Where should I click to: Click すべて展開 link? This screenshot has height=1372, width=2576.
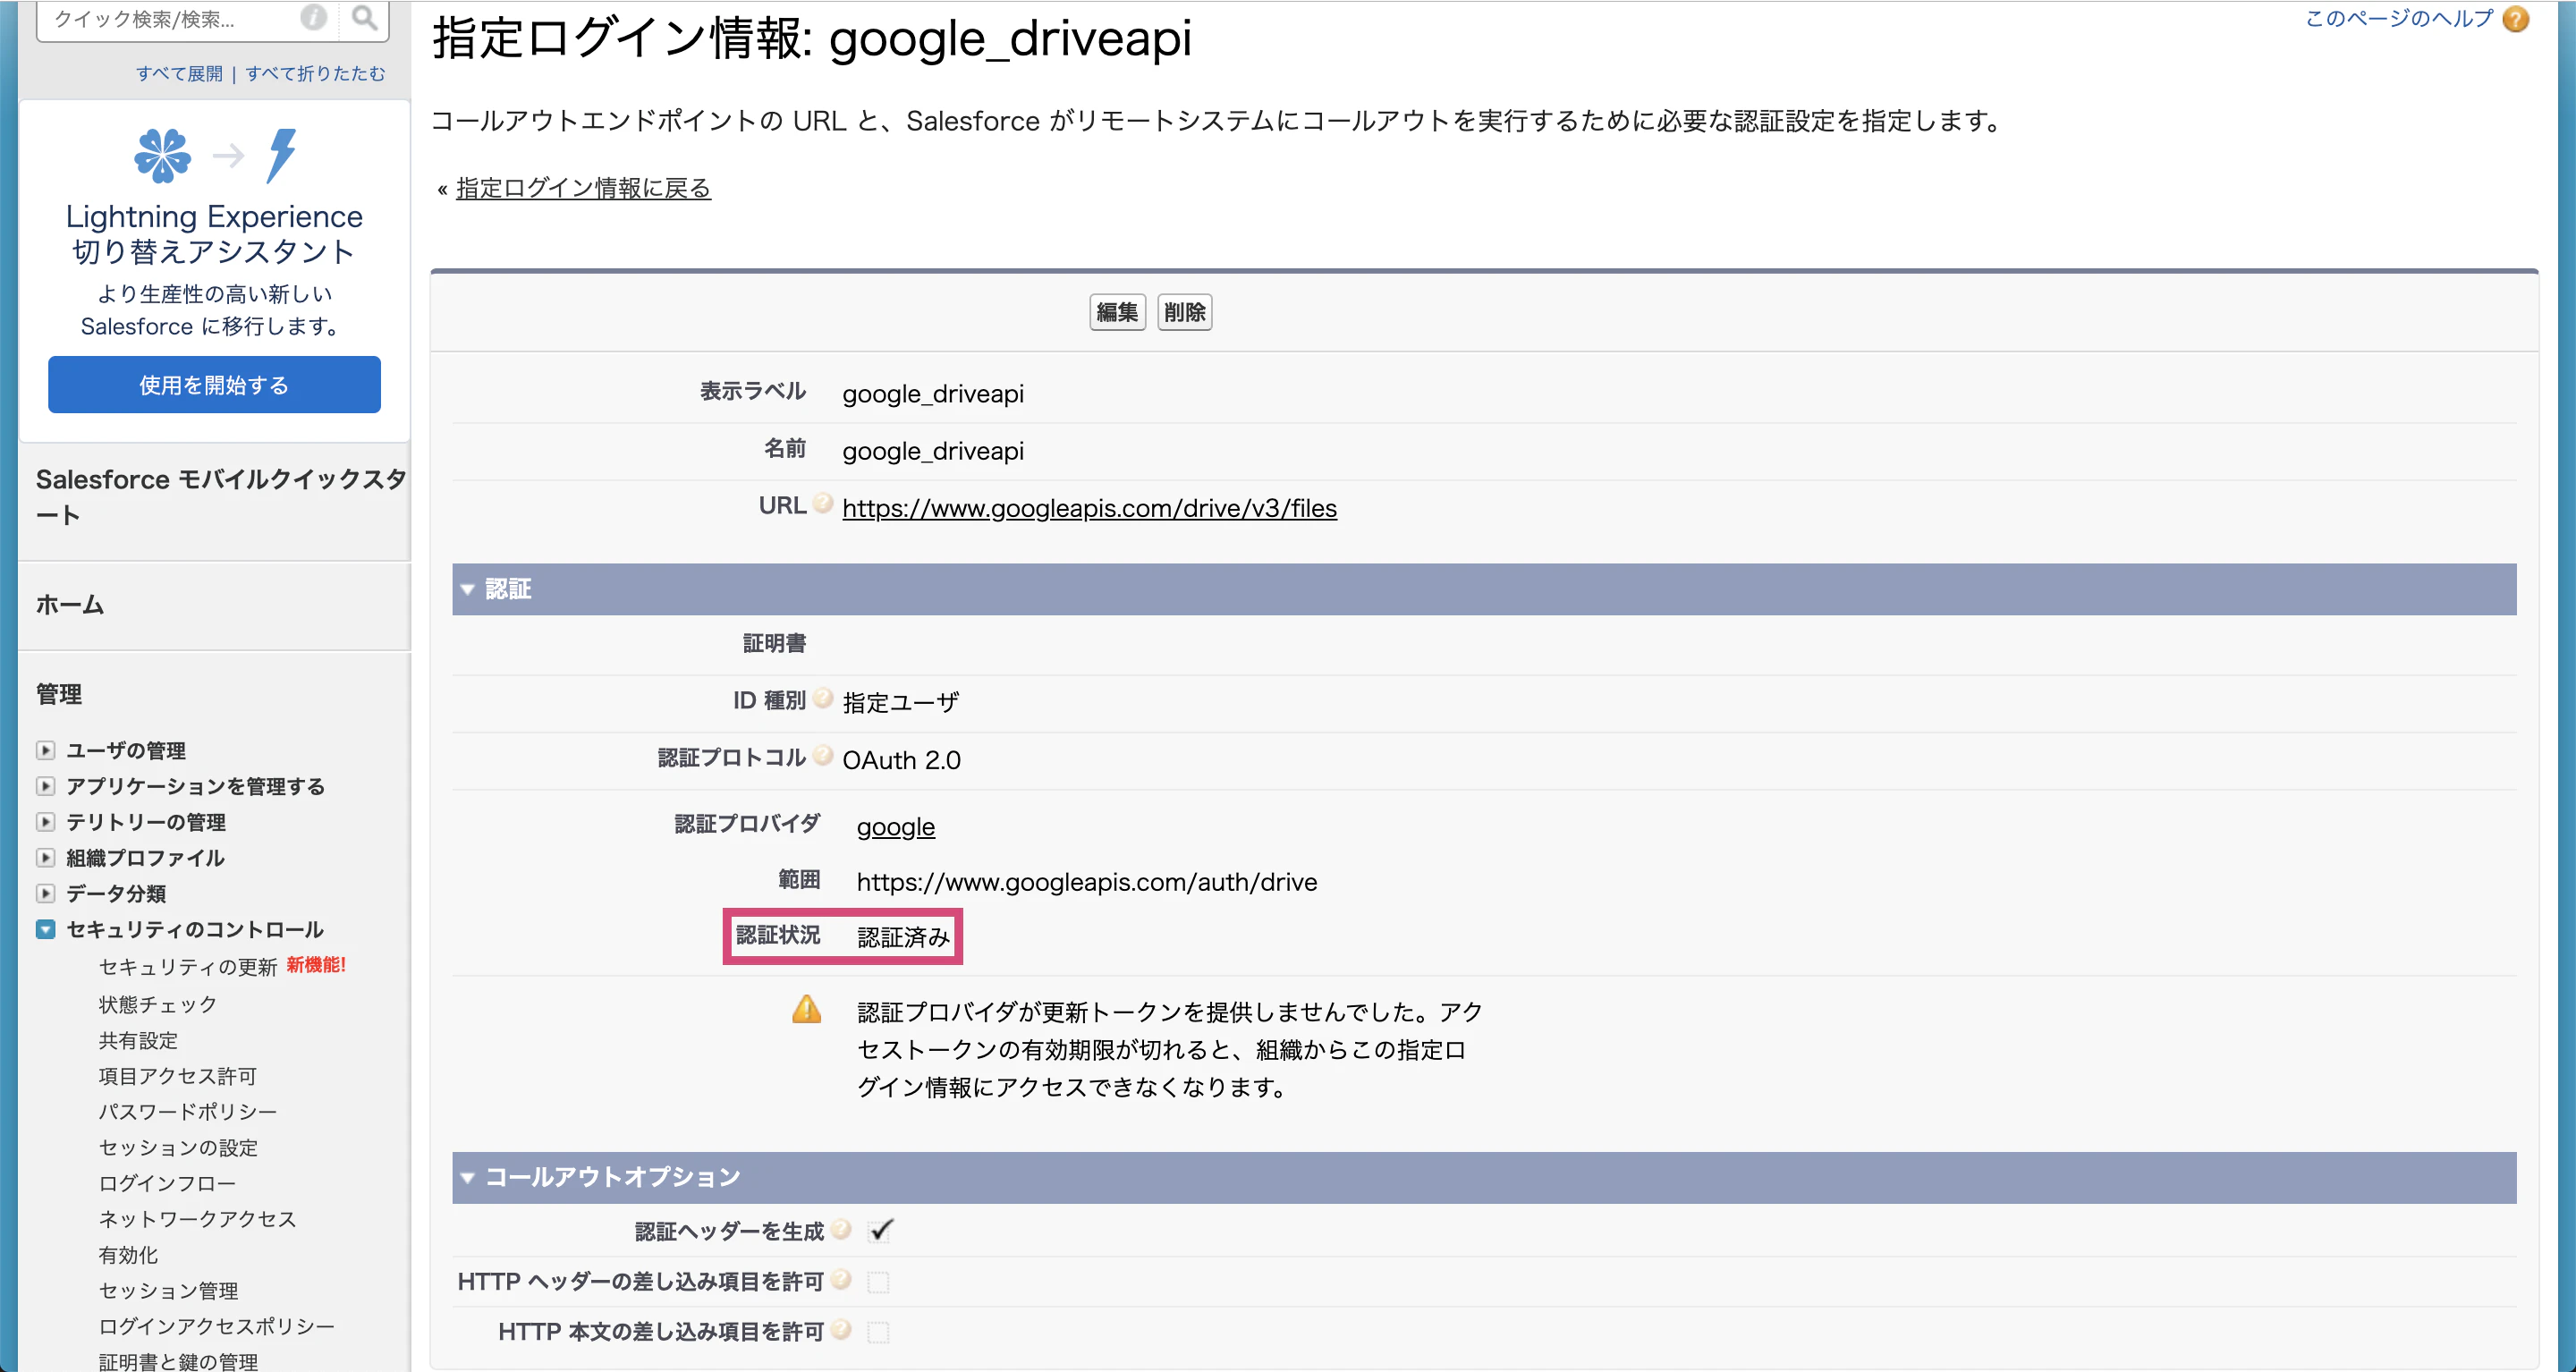pyautogui.click(x=180, y=74)
